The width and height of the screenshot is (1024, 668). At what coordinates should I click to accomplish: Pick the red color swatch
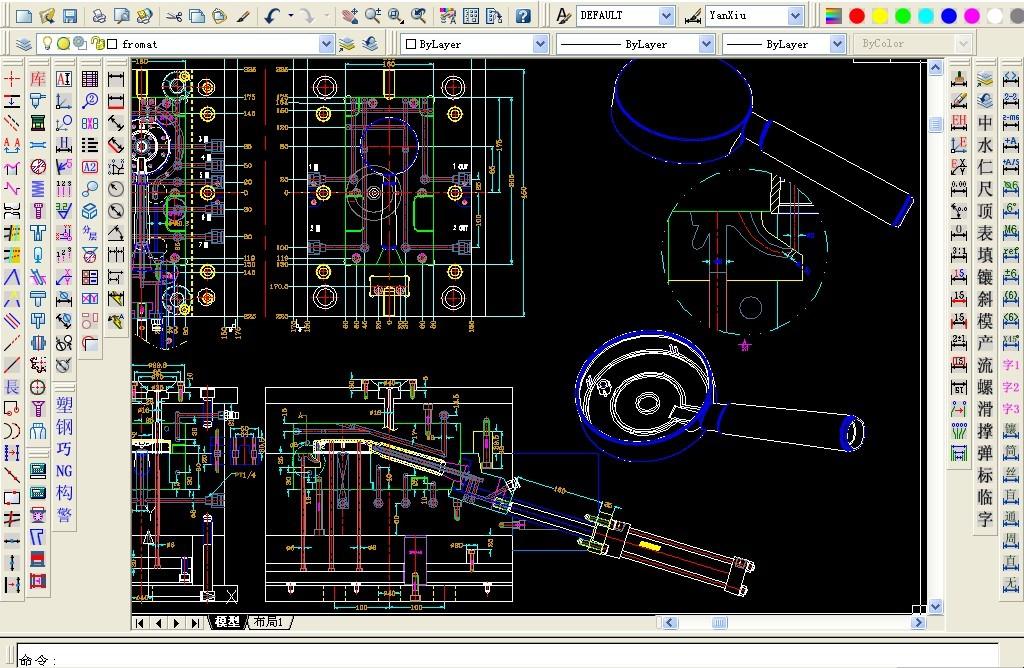coord(857,16)
